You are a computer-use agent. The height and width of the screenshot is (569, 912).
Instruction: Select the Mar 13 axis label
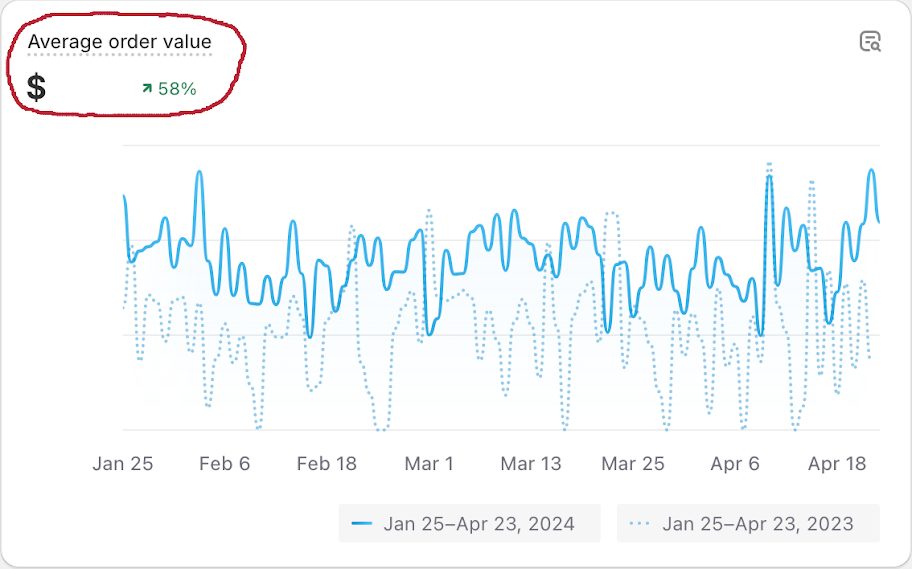click(x=531, y=464)
